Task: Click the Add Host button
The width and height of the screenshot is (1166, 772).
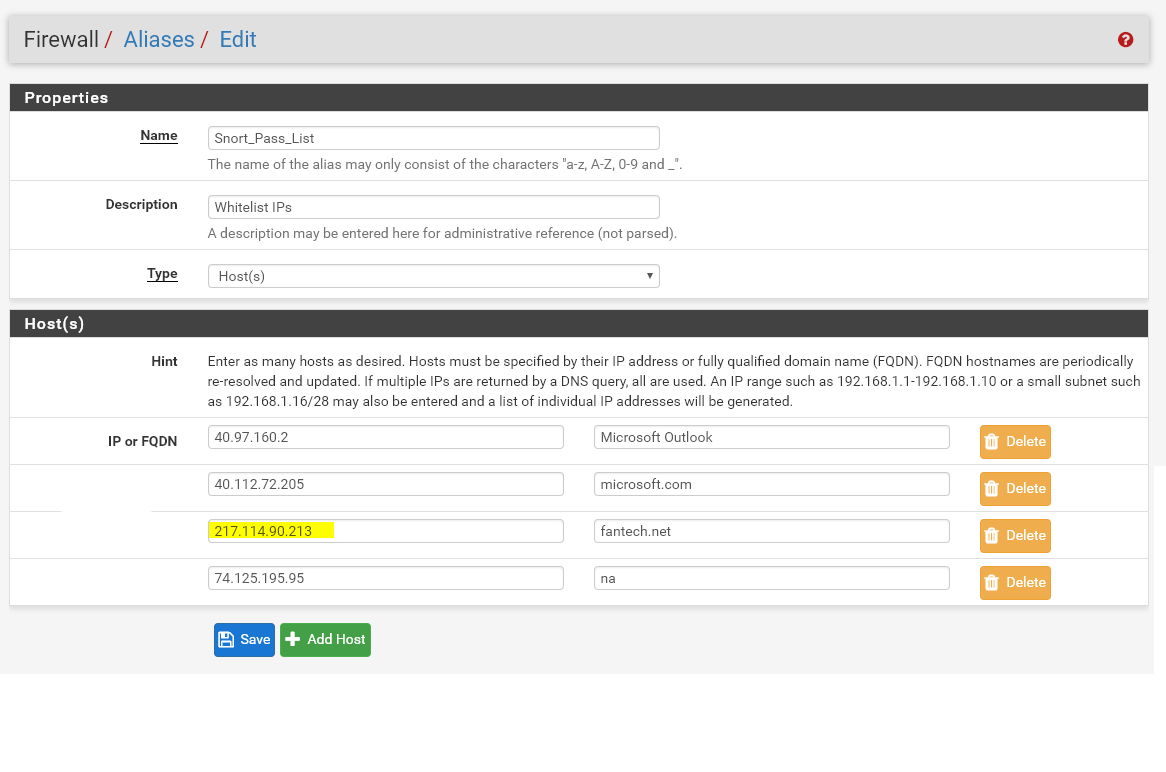Action: pos(325,640)
